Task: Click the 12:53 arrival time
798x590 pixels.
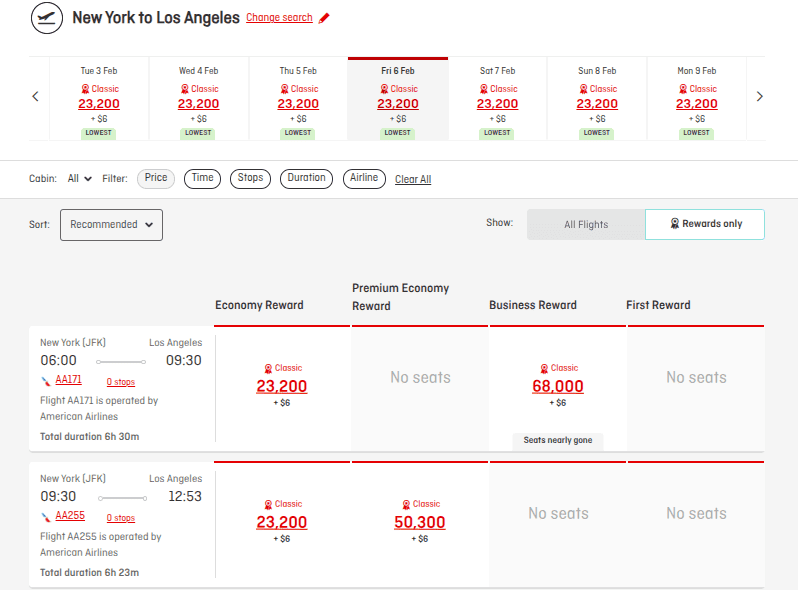Action: (185, 496)
